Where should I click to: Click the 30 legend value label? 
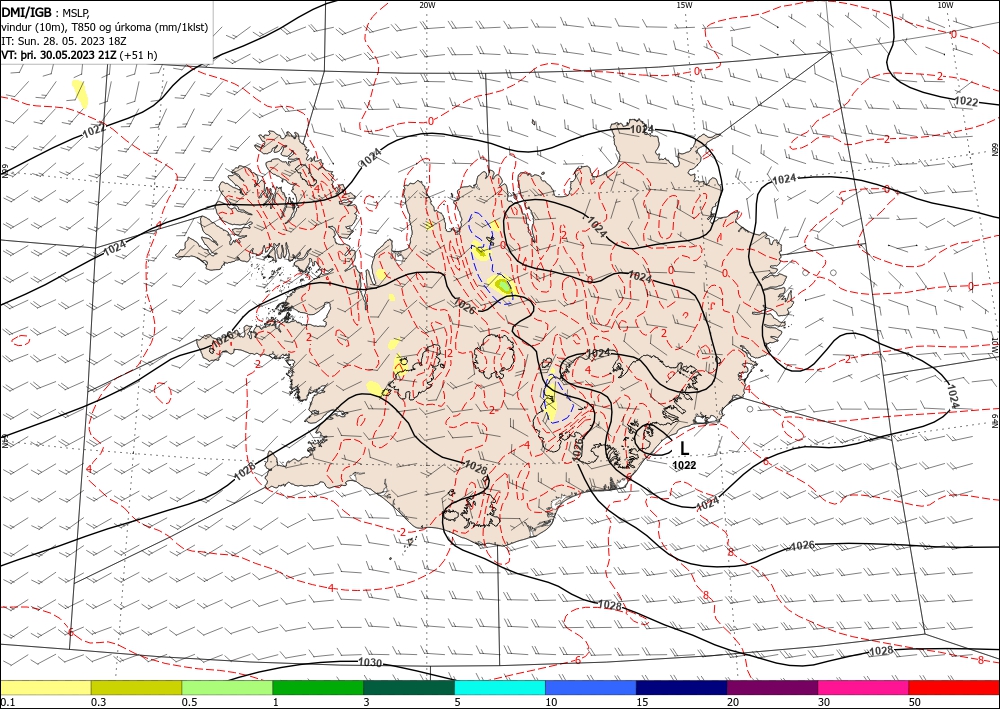point(824,702)
